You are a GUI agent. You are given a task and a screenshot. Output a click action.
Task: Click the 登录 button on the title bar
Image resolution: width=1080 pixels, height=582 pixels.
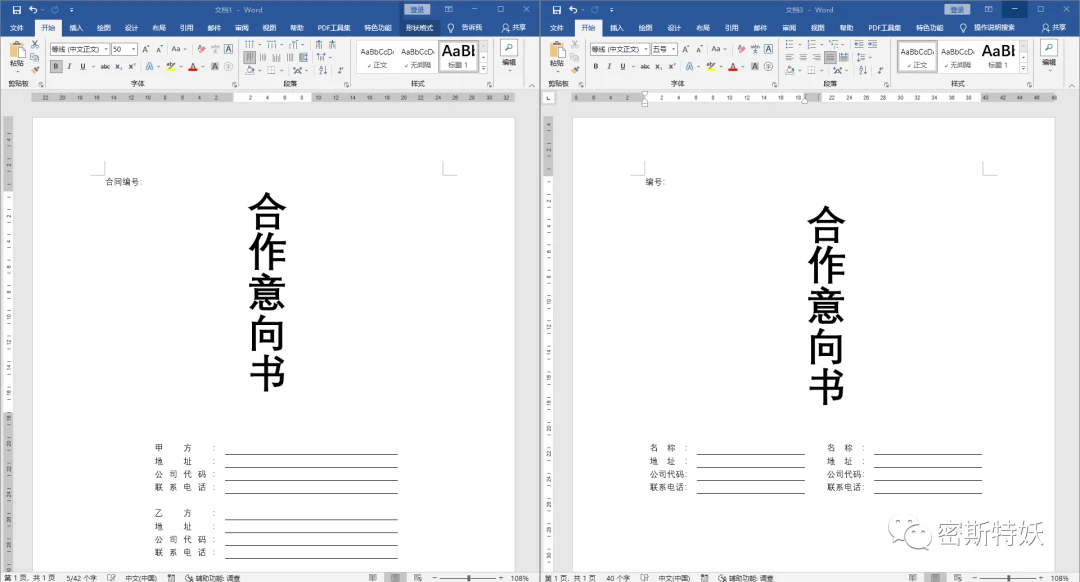click(416, 9)
